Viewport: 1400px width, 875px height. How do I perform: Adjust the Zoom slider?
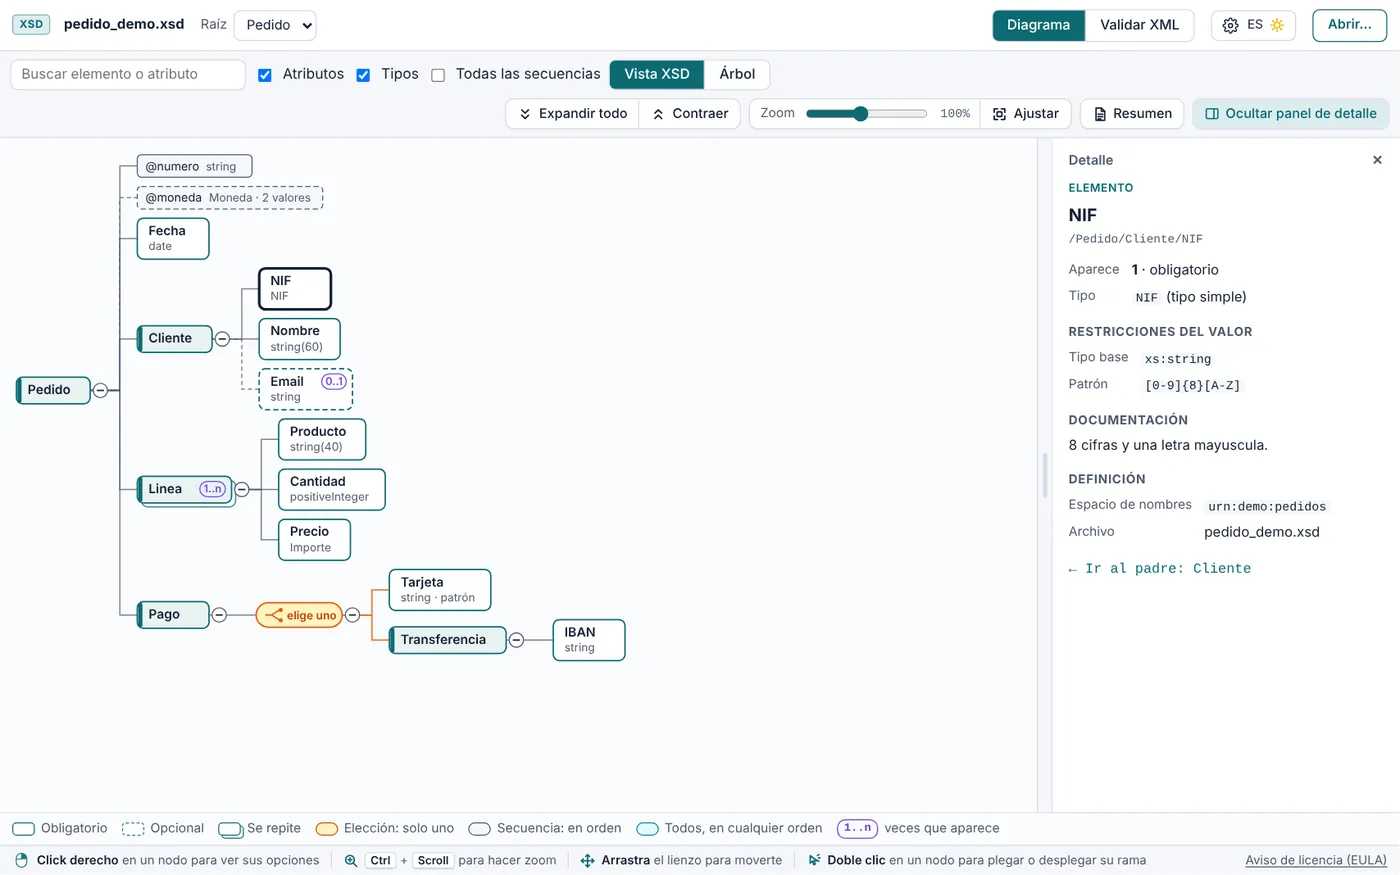pyautogui.click(x=866, y=114)
